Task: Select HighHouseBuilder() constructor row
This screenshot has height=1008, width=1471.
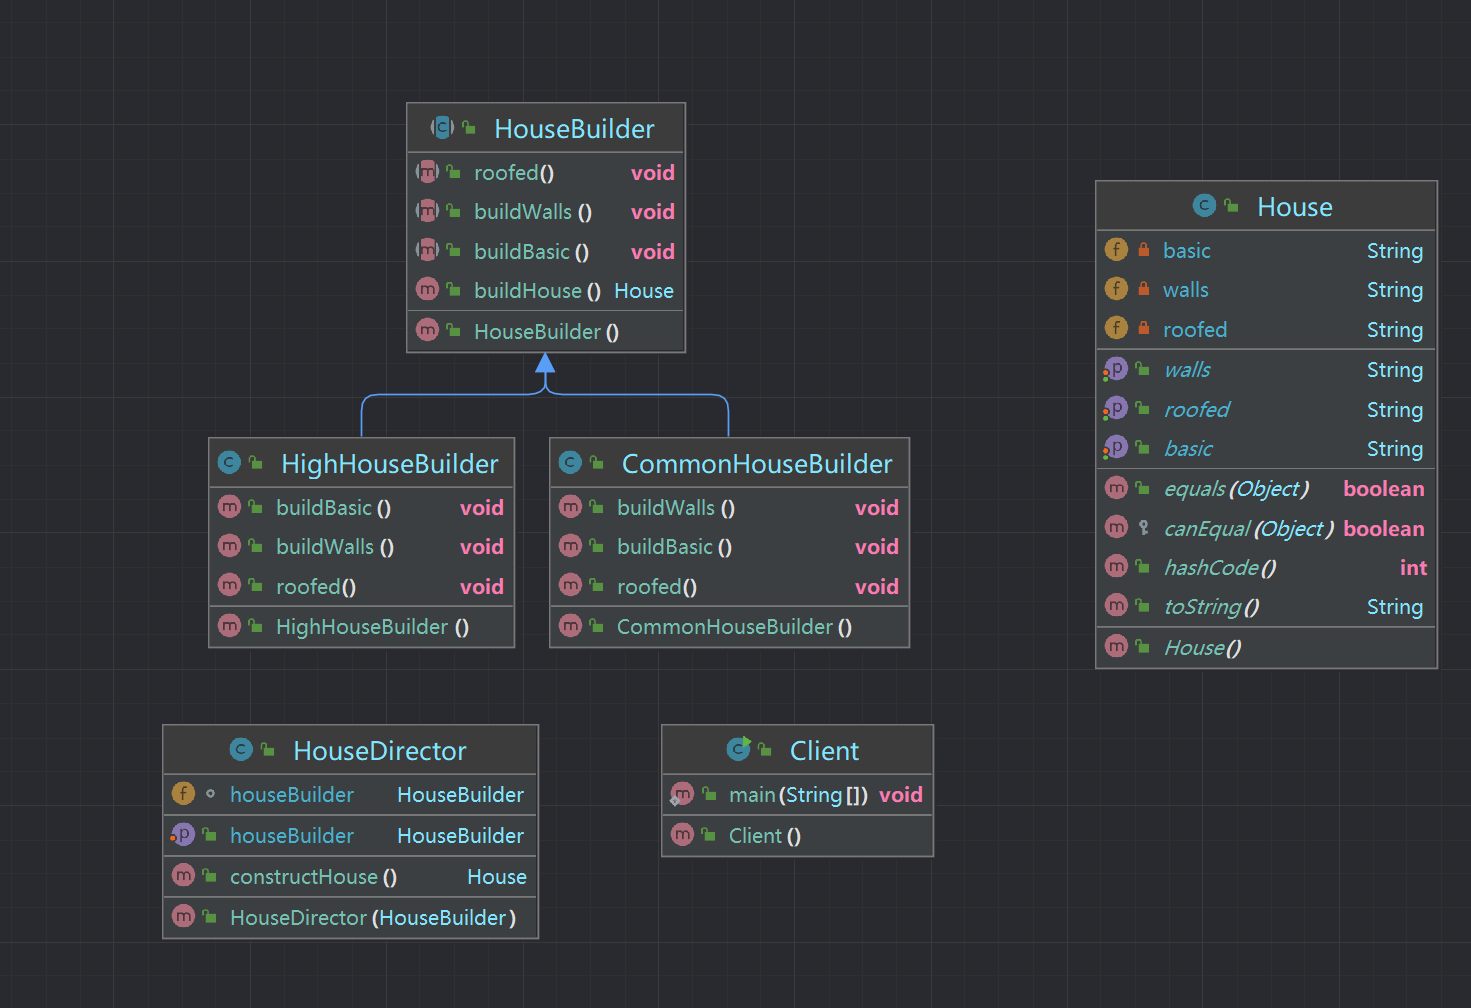Action: tap(371, 627)
